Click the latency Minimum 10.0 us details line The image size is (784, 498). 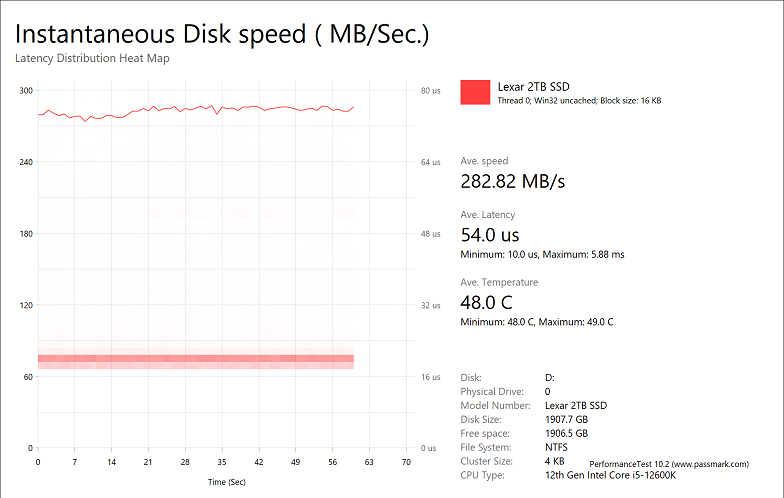(542, 255)
